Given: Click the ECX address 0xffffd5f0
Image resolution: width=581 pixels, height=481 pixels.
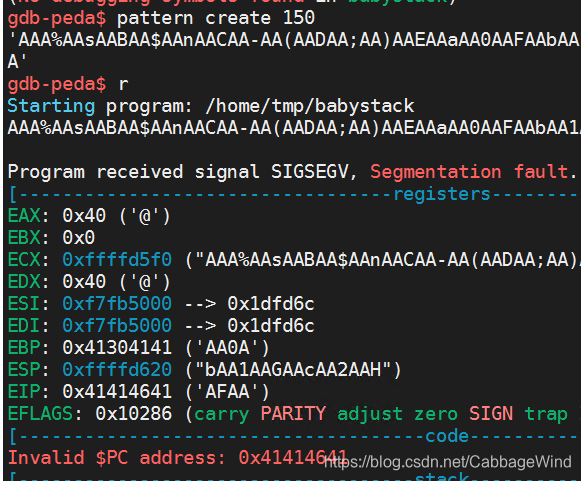Looking at the screenshot, I should click(x=117, y=260).
